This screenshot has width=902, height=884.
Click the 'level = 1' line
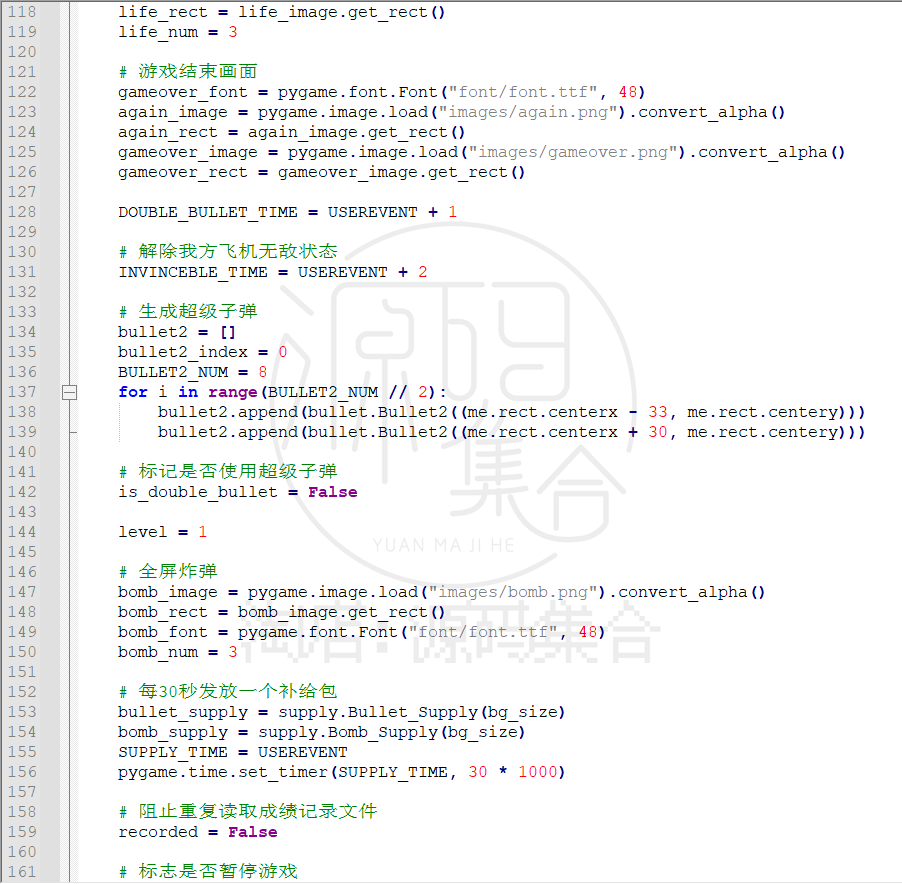[x=162, y=531]
